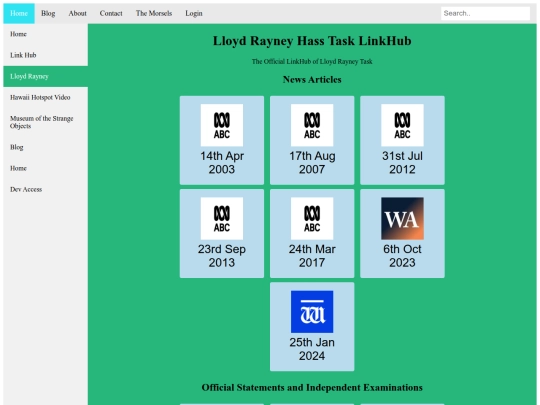The width and height of the screenshot is (540, 405).
Task: Open the Contact page in the top nav
Action: (x=111, y=13)
